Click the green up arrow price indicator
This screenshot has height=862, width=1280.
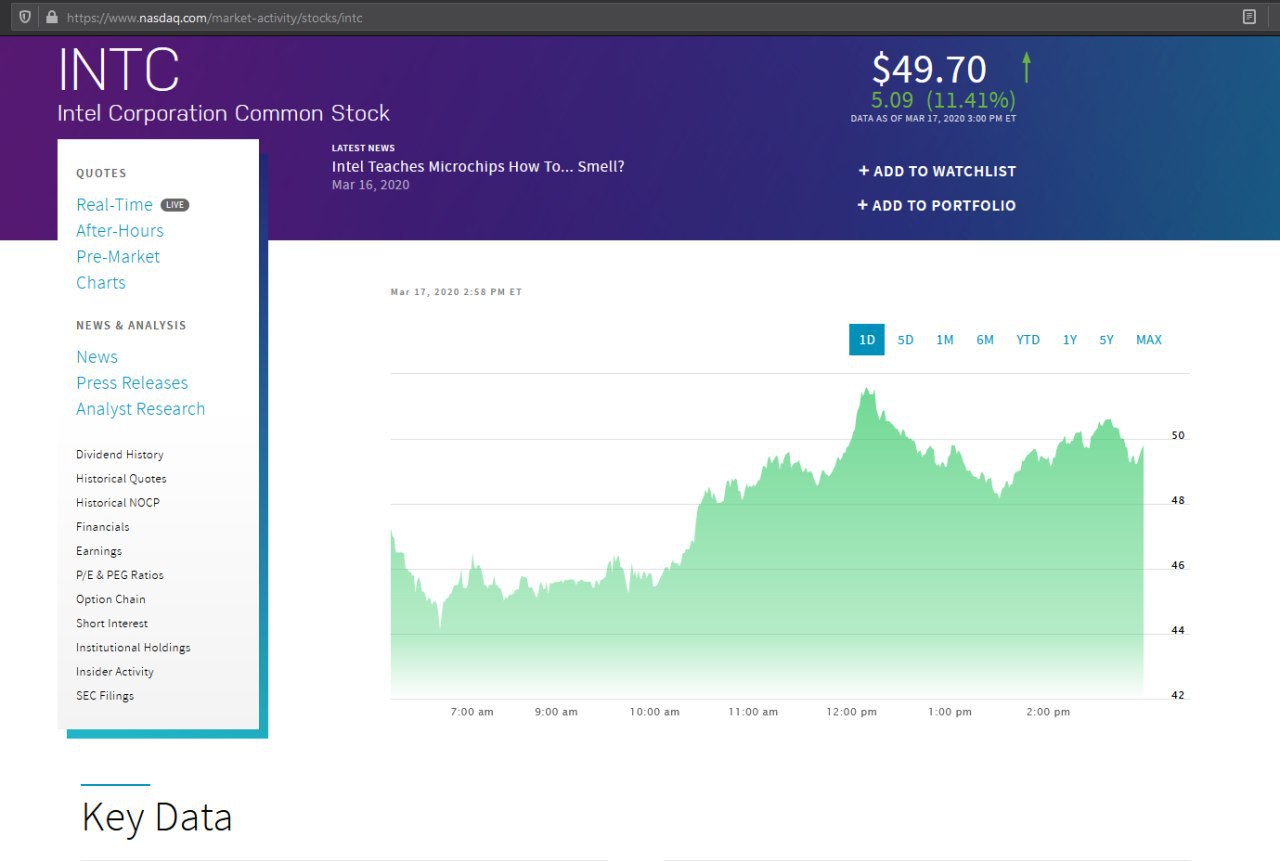click(1026, 67)
